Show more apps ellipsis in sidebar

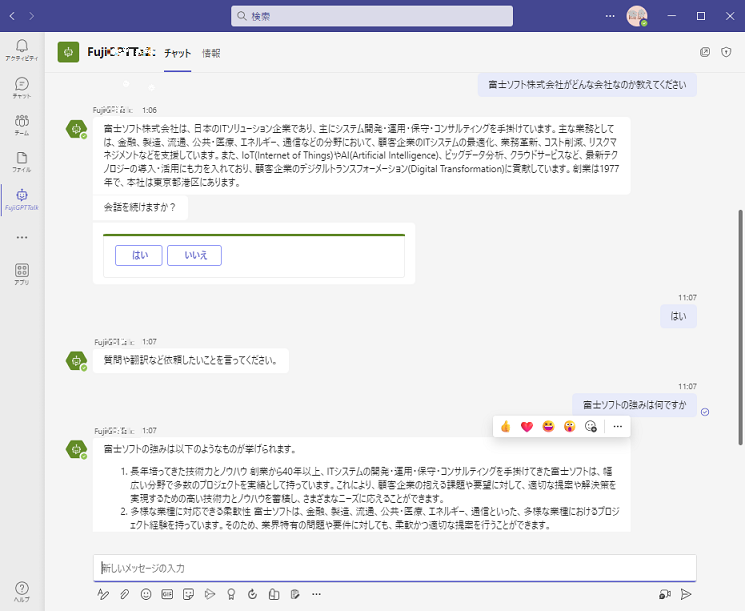(22, 237)
